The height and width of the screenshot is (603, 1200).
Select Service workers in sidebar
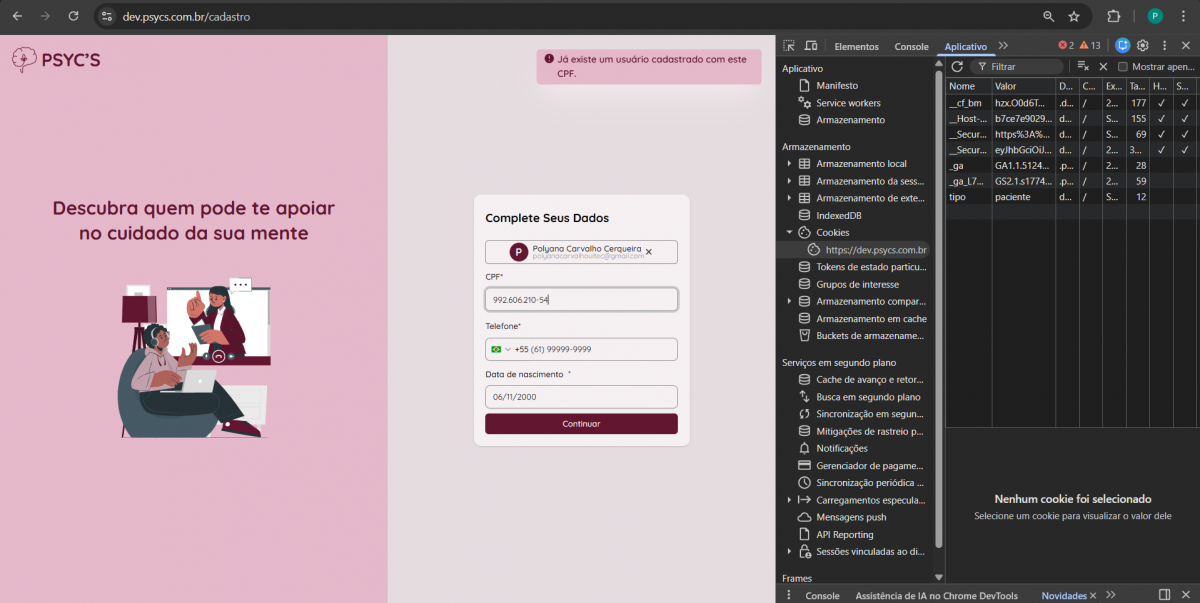pos(848,103)
